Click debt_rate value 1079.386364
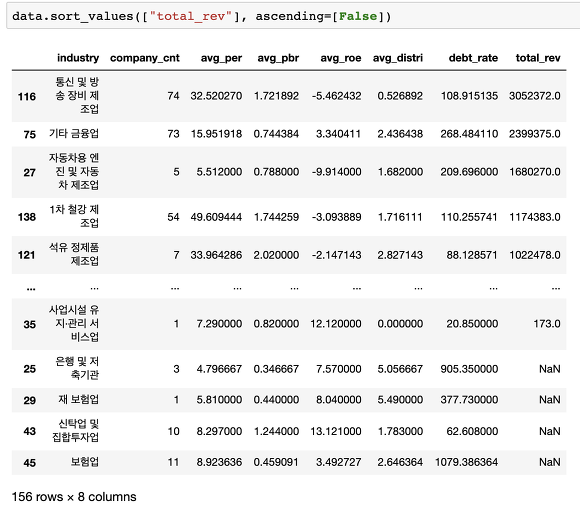The height and width of the screenshot is (511, 580). click(466, 462)
